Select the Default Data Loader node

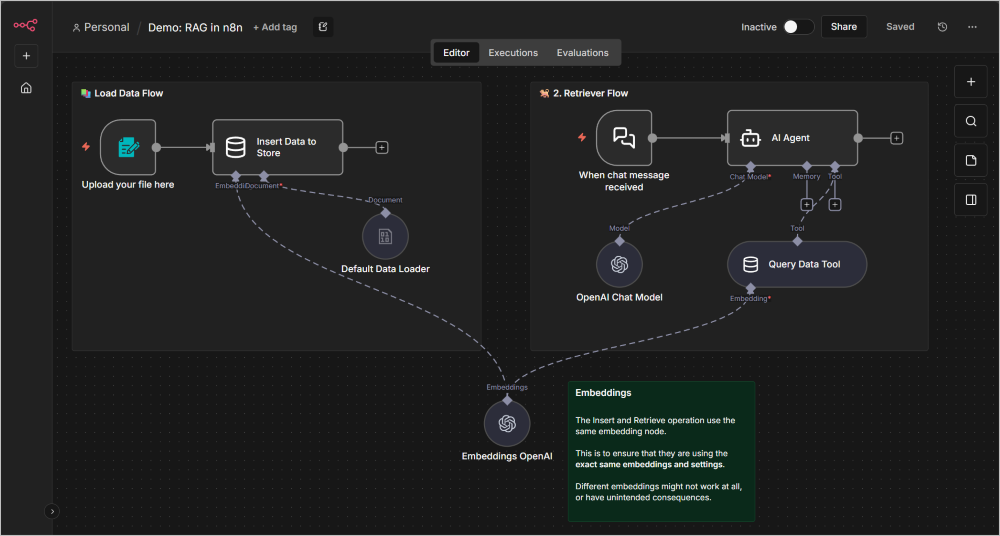point(385,237)
